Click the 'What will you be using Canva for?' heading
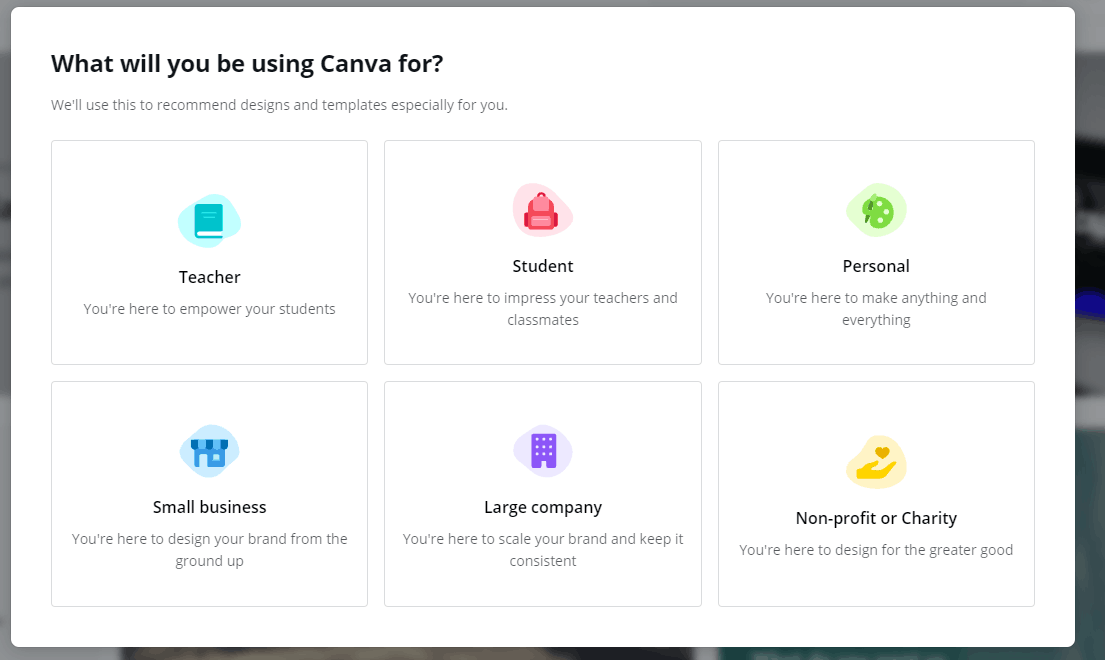 [x=247, y=64]
